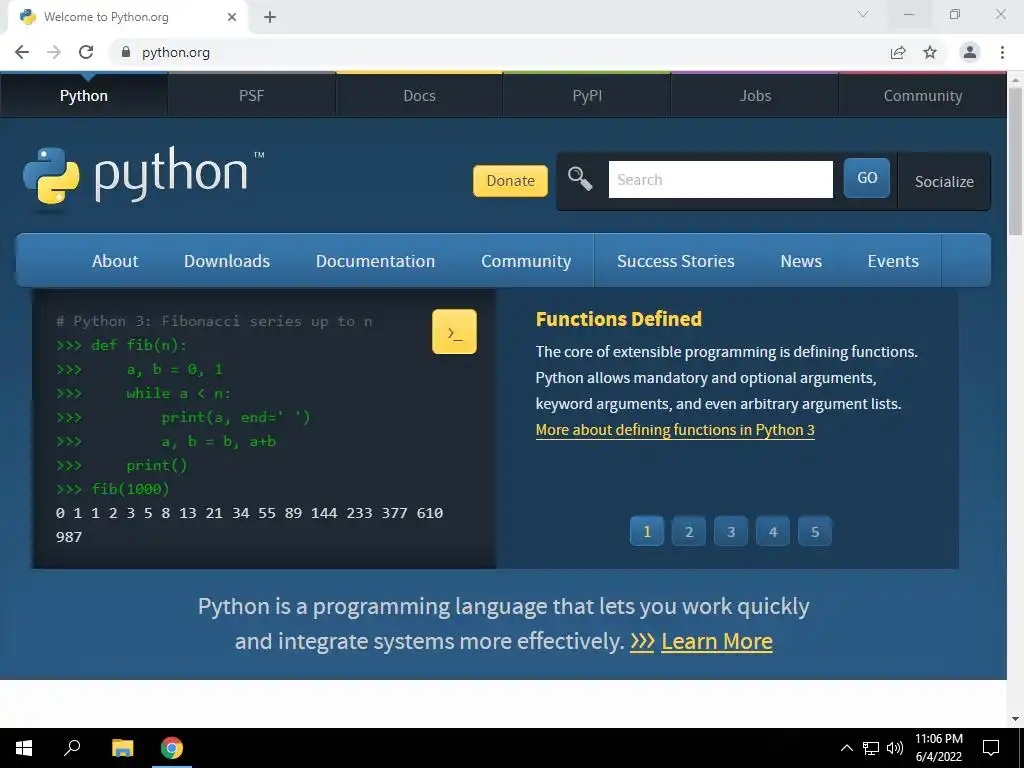
Task: Click the taskbar clock showing 11:06 PM
Action: [x=938, y=748]
